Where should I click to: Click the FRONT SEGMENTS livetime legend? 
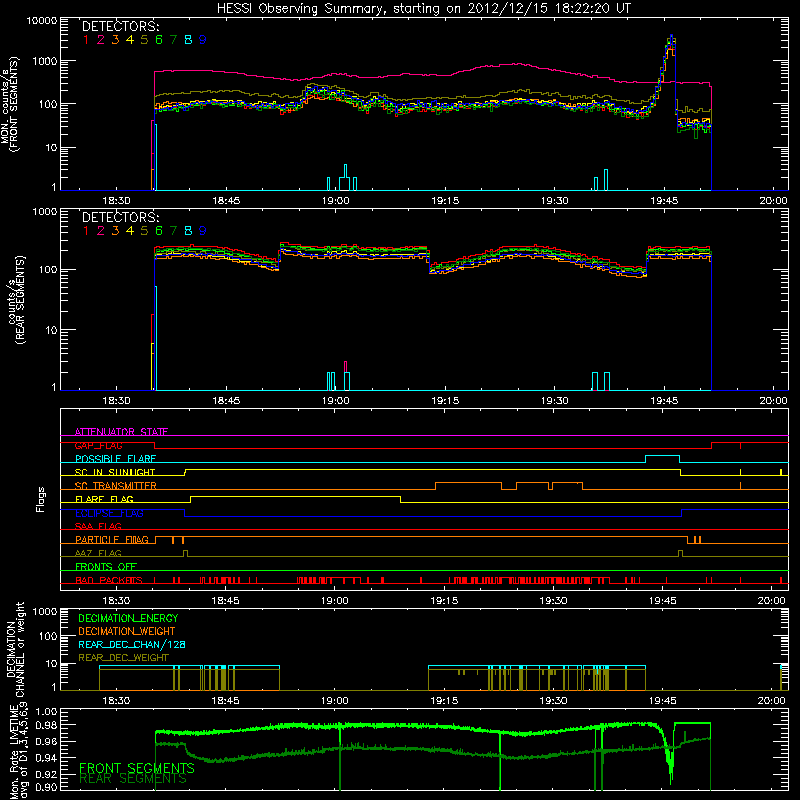[137, 768]
